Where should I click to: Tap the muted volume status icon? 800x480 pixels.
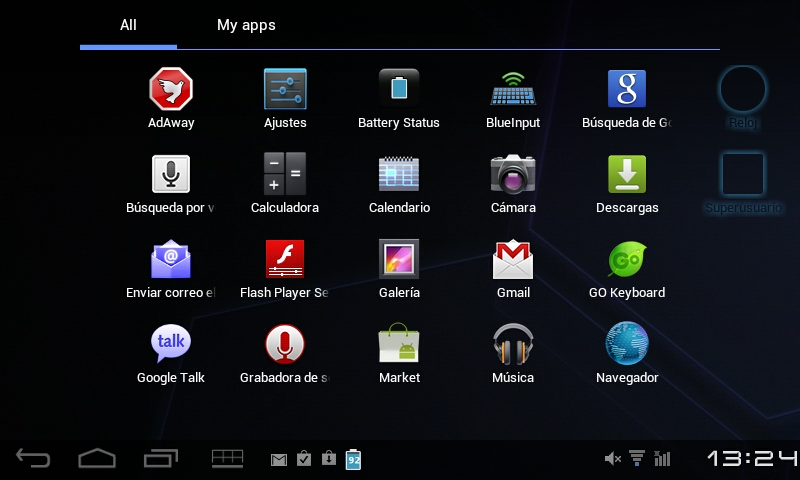point(613,459)
